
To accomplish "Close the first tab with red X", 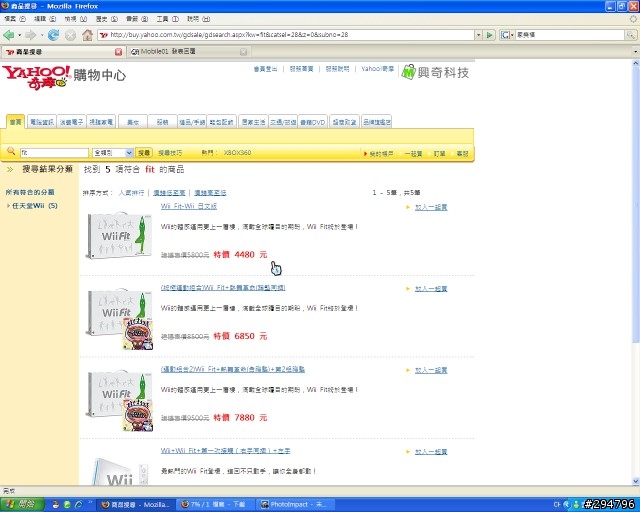I will point(118,52).
